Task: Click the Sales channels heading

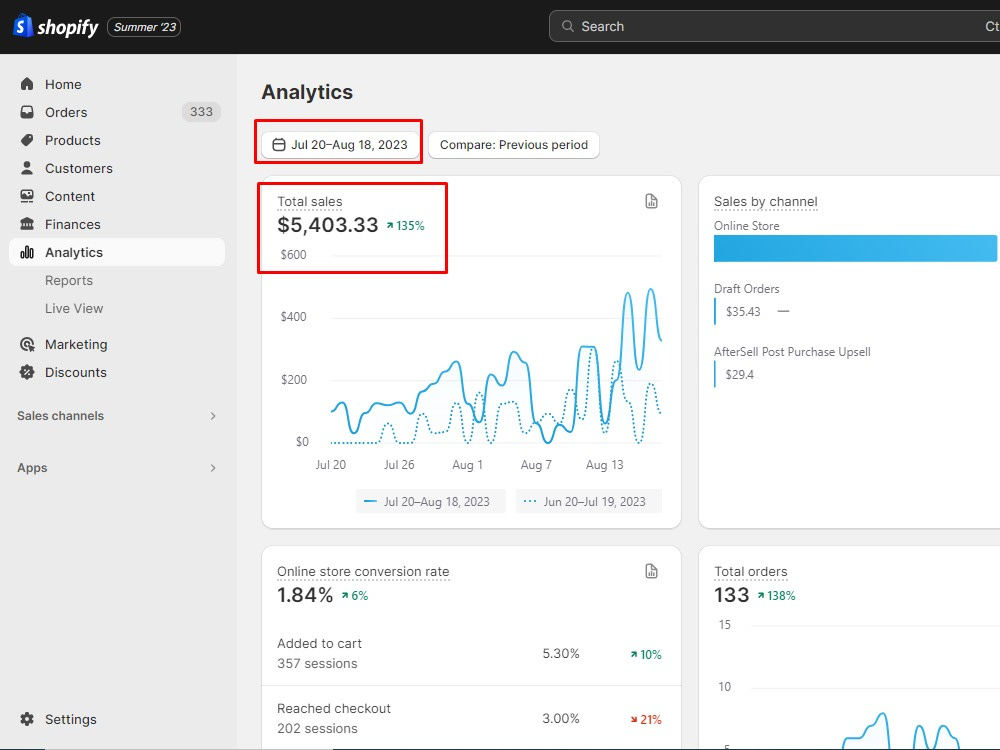Action: pos(61,416)
